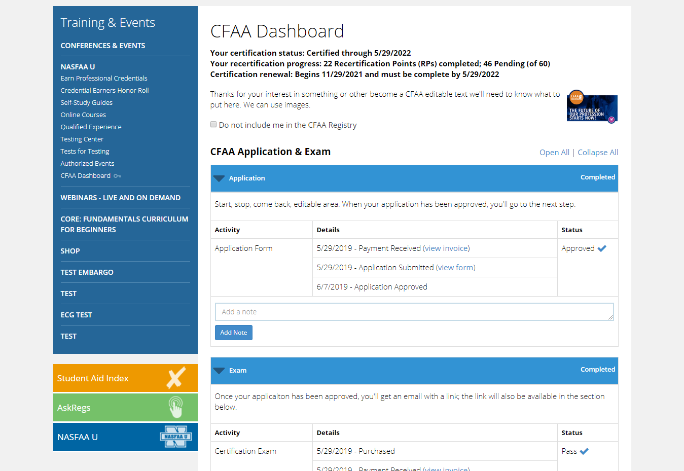Click the Application Form activity cell
This screenshot has width=684, height=471.
243,248
